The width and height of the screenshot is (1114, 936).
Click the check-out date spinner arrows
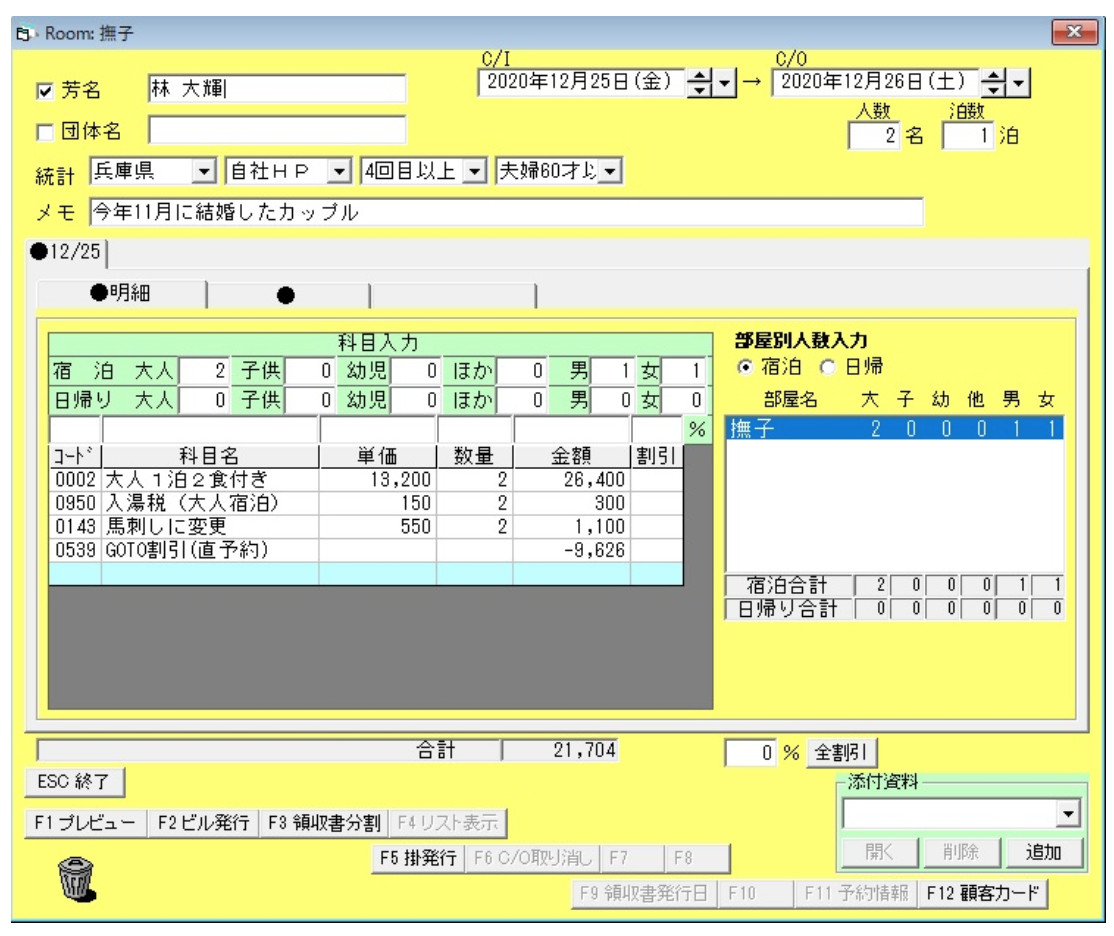(994, 81)
